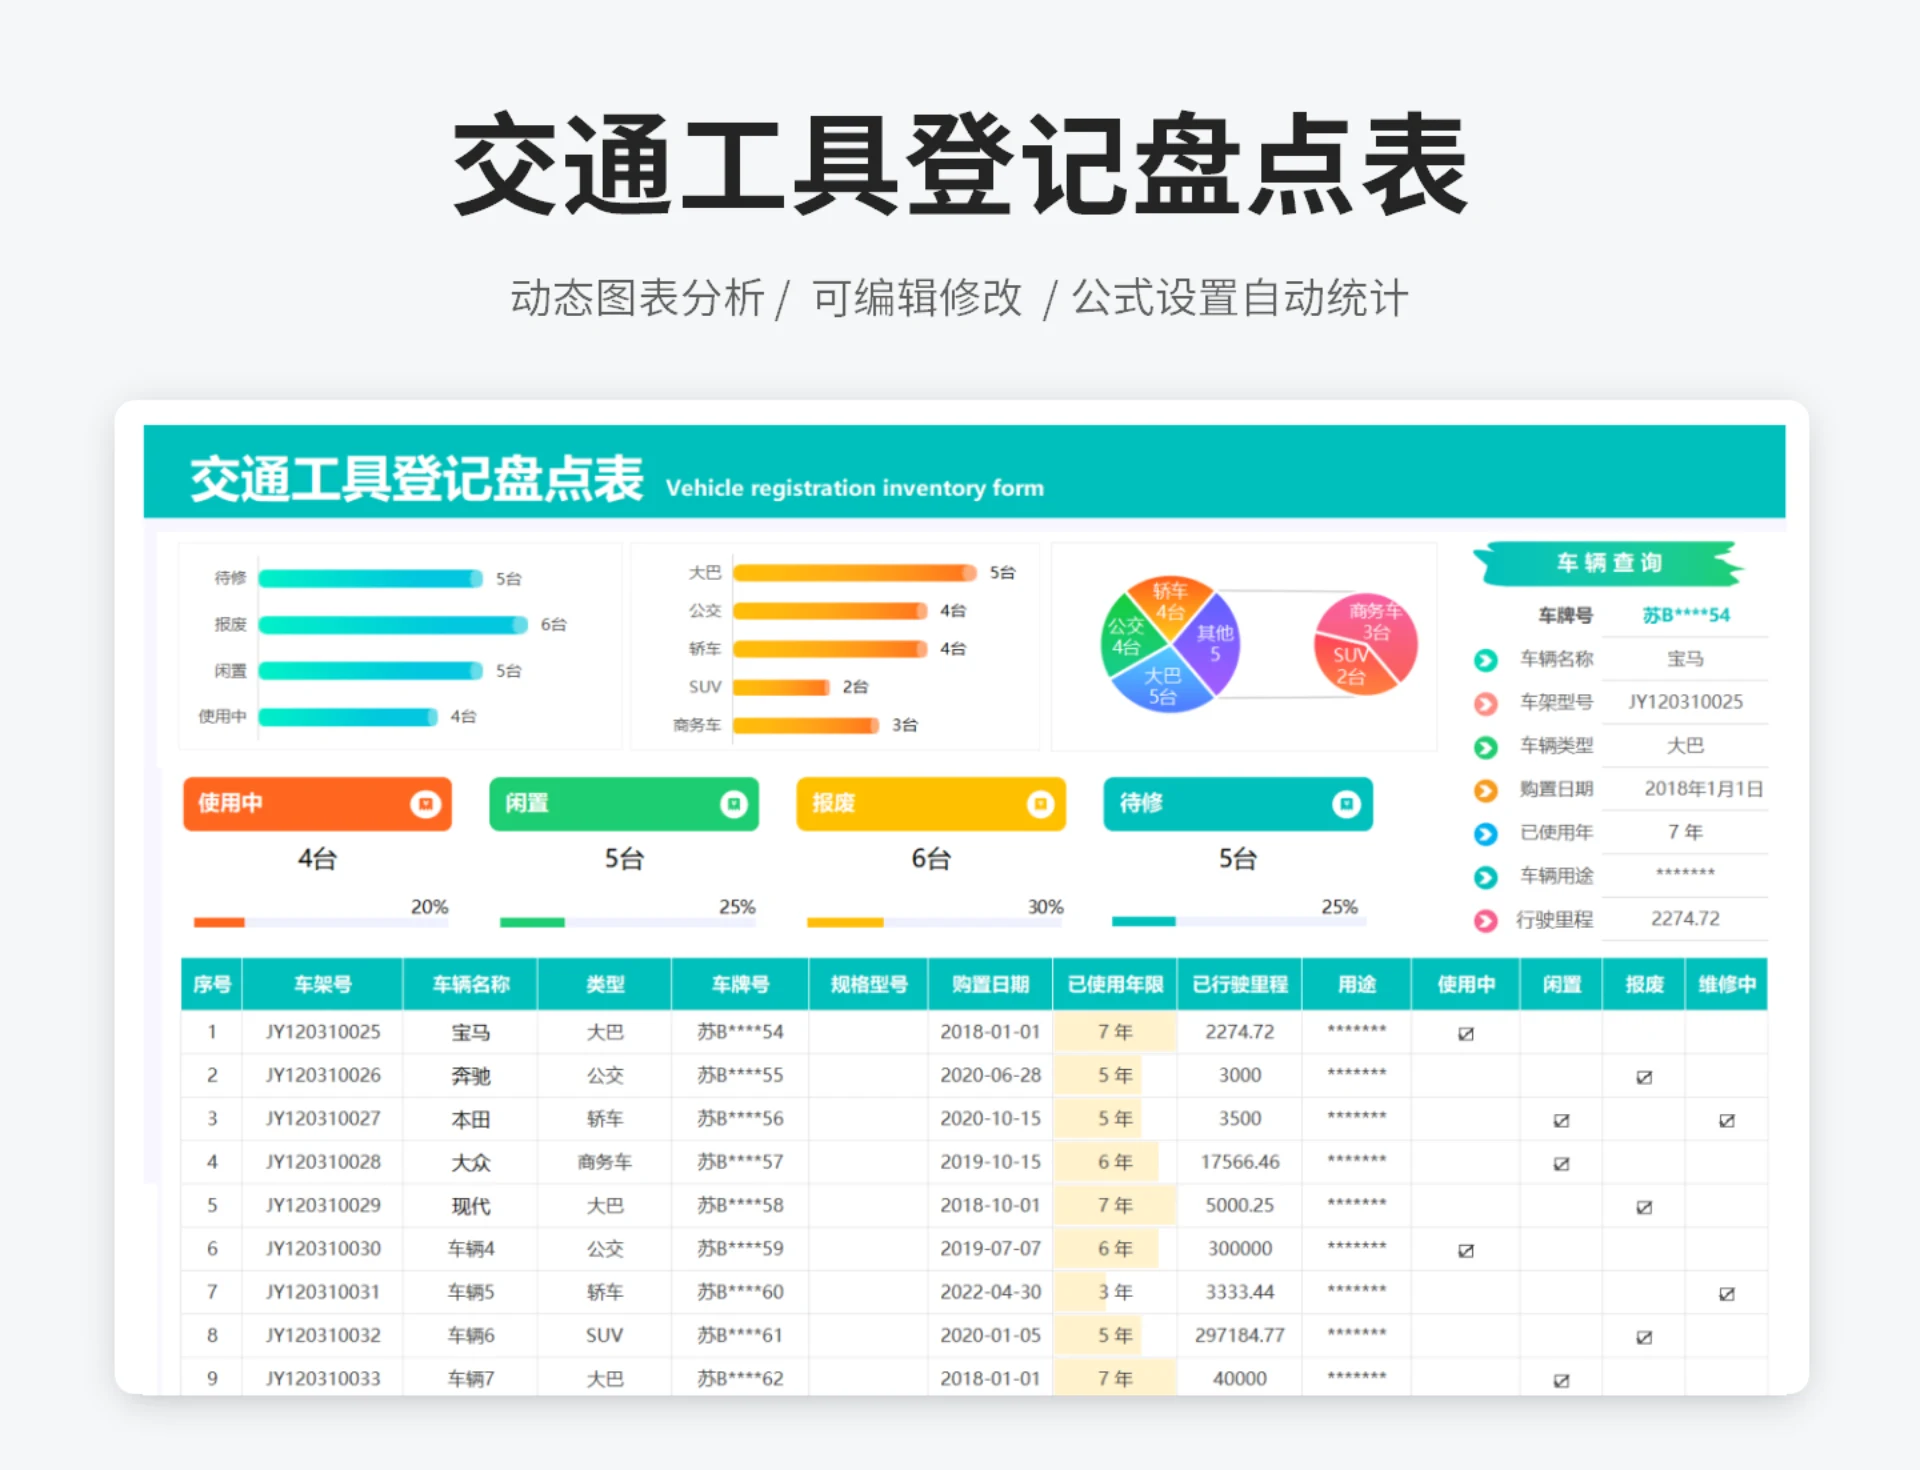Screen dimensions: 1920x1470
Task: Check the 维修中 checkbox for 本田 row
Action: 1726,1119
